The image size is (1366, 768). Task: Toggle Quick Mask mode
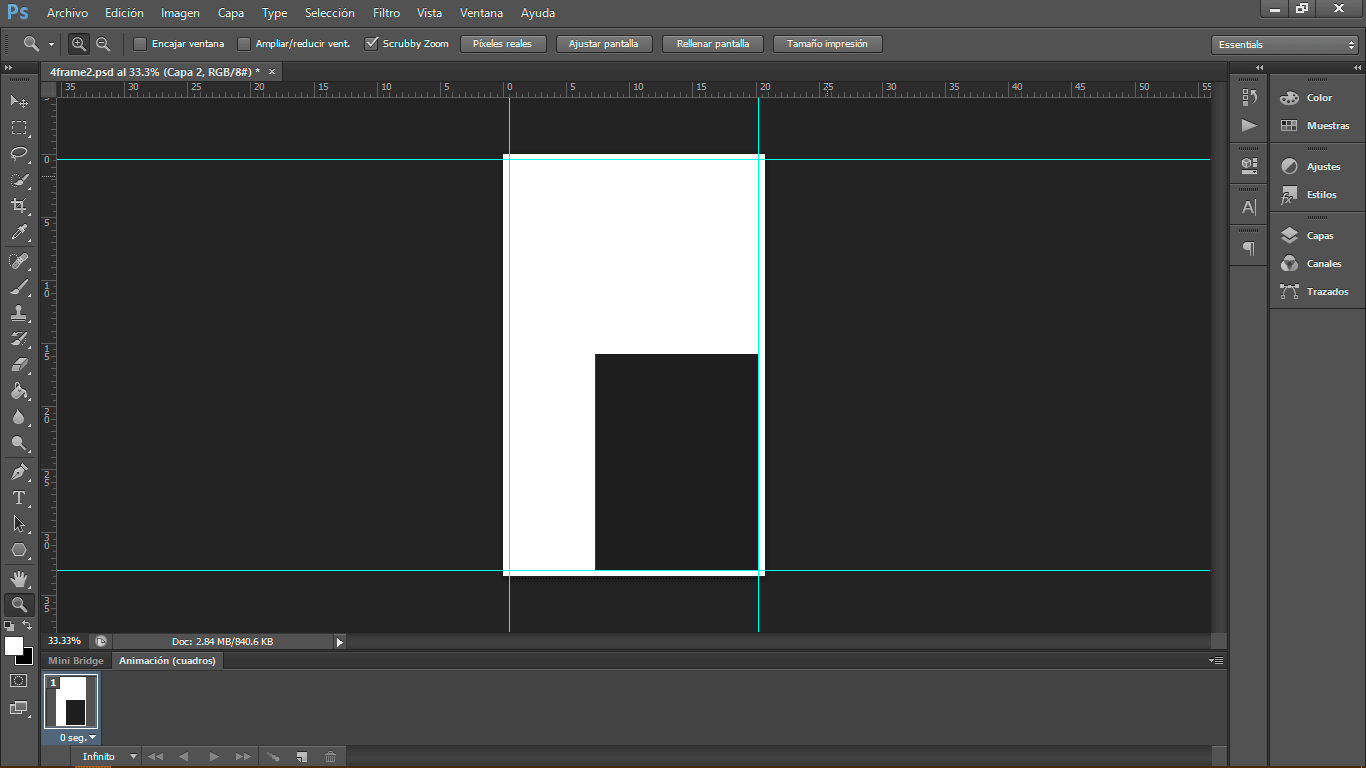[19, 680]
